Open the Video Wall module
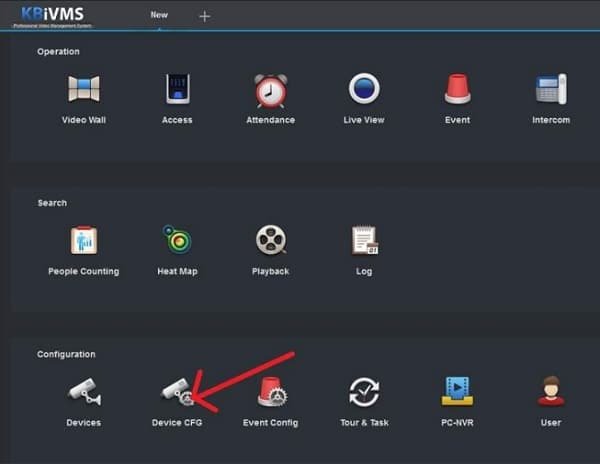Screen dimensions: 600x464 (84, 89)
